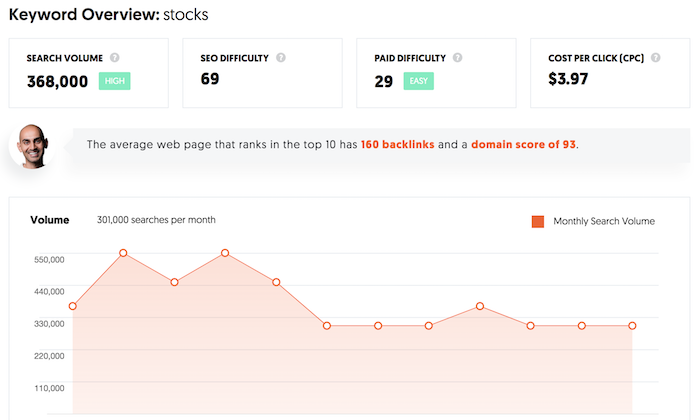Viewport: 700px width, 420px height.
Task: Toggle the Monthly Search Volume legend label
Action: click(x=604, y=221)
